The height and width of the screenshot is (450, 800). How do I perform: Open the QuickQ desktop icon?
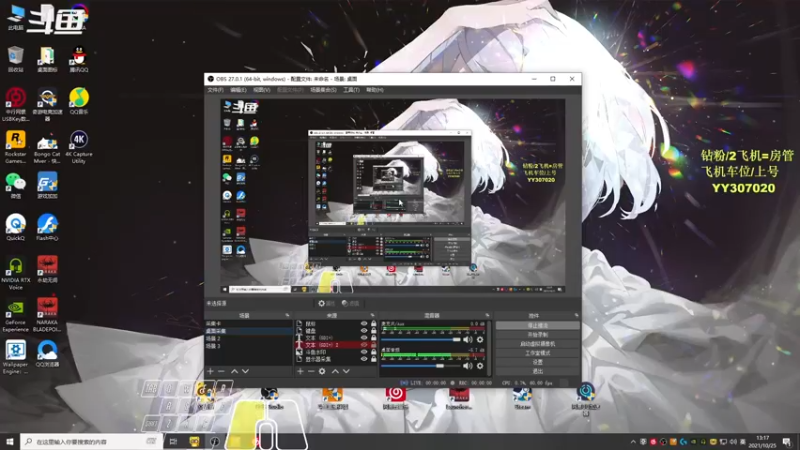[16, 227]
